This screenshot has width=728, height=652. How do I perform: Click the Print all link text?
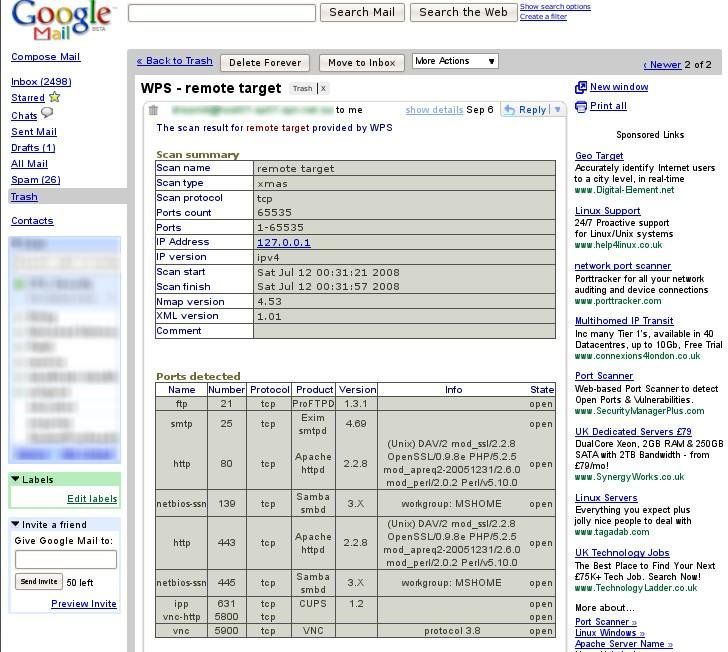point(608,106)
